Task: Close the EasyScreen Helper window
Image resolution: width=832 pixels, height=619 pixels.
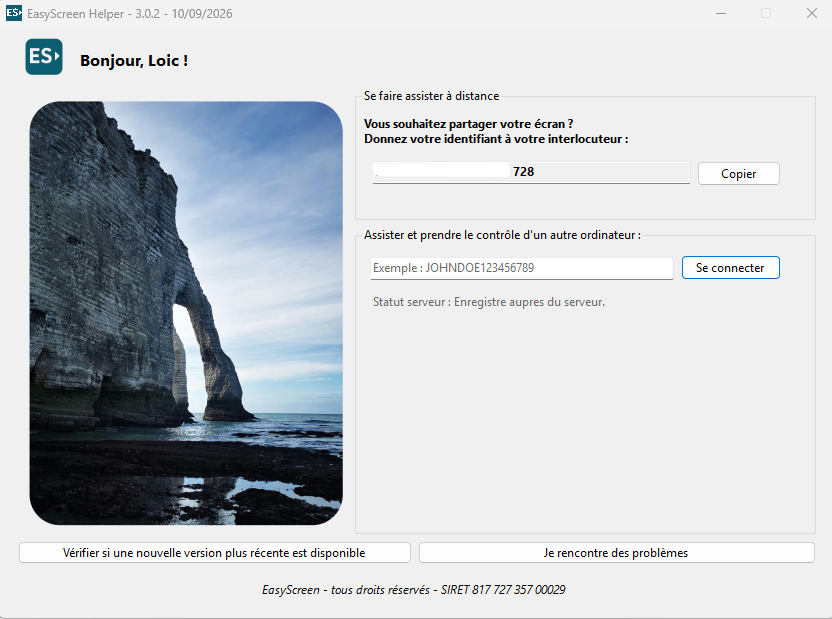Action: [x=812, y=13]
